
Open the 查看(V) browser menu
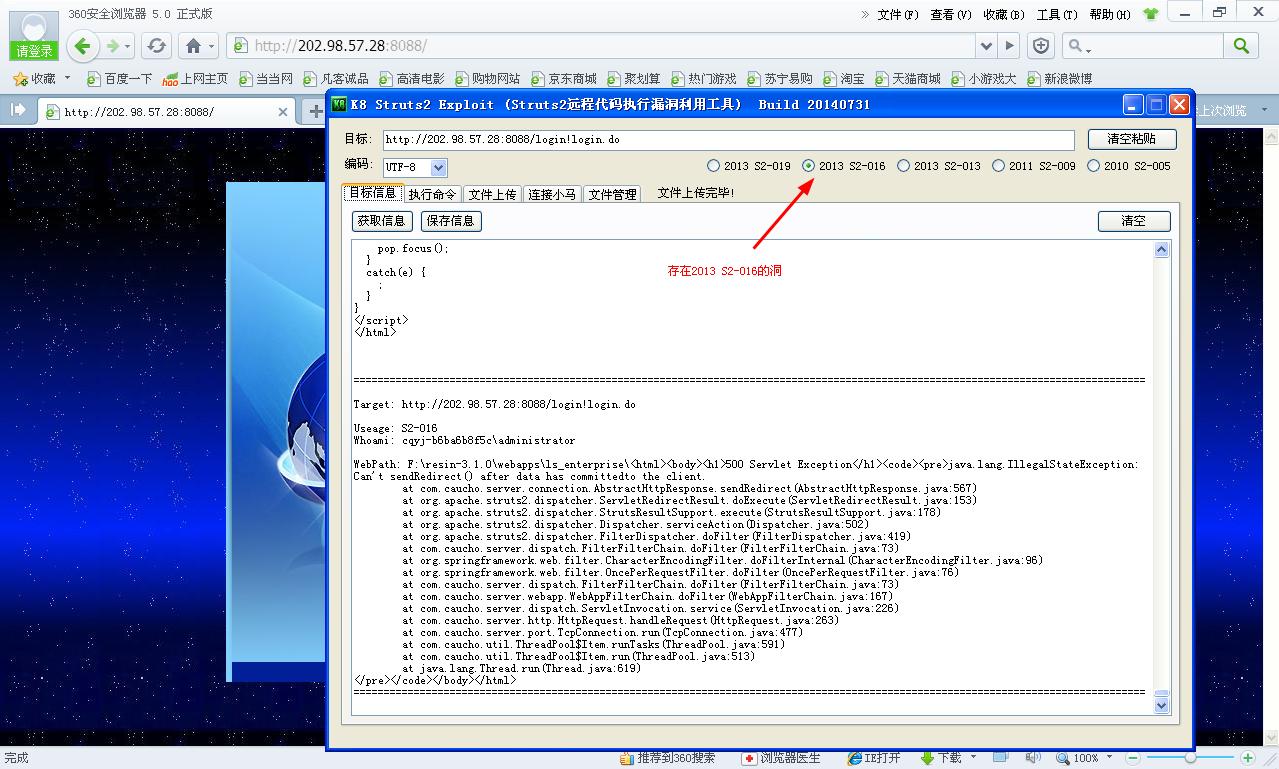[951, 14]
